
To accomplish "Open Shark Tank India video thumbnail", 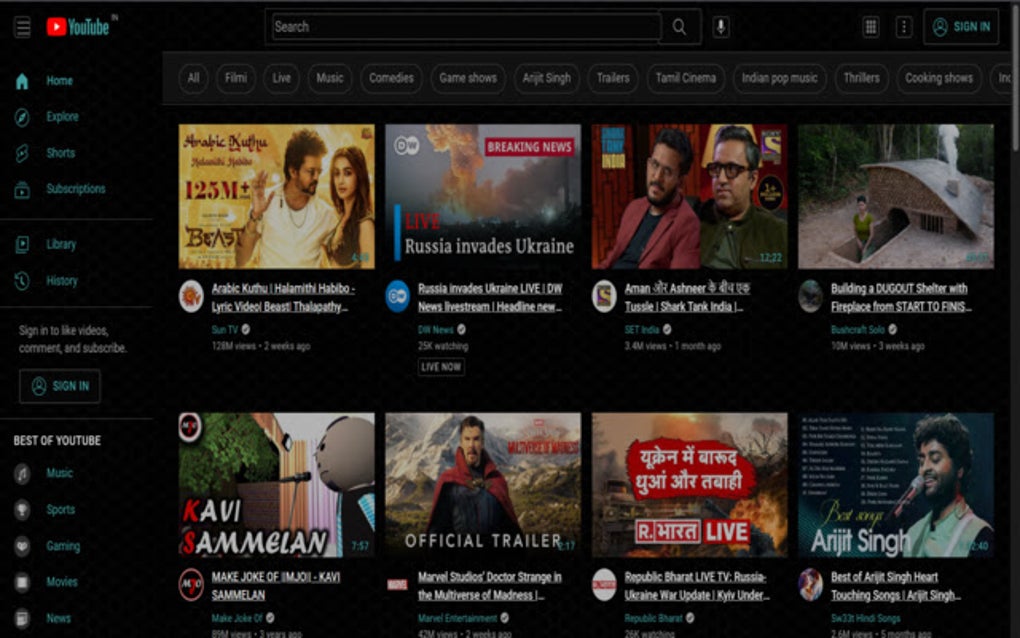I will [x=690, y=196].
